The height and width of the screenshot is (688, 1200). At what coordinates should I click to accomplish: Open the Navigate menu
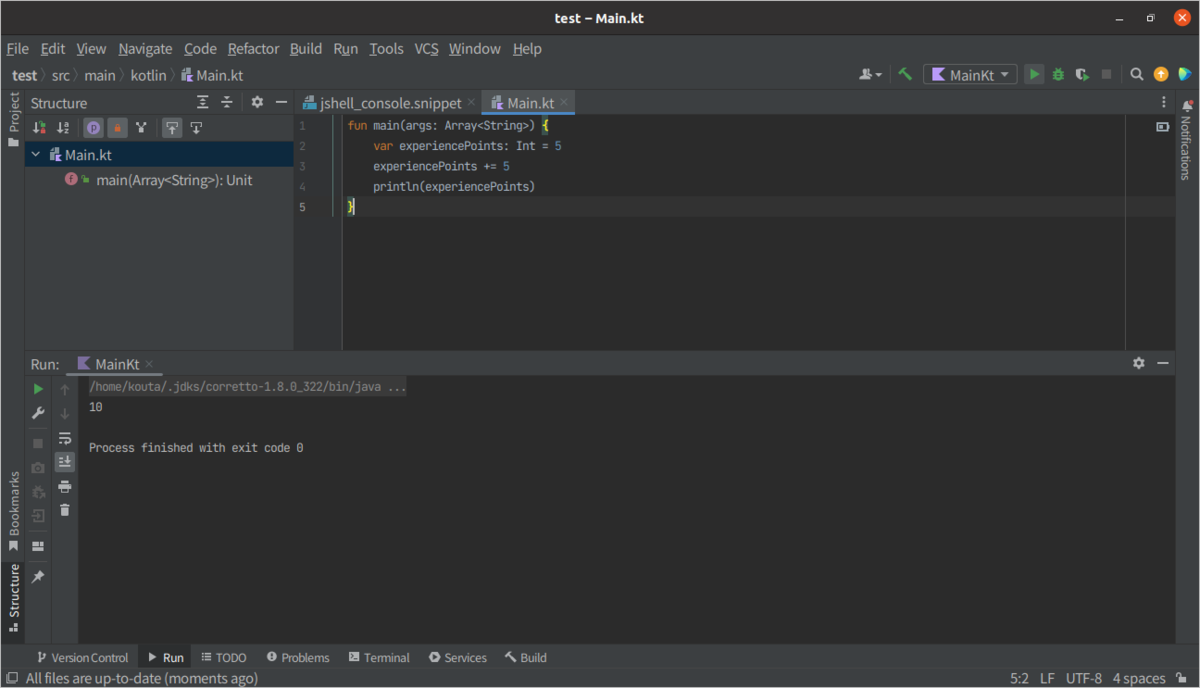click(145, 48)
